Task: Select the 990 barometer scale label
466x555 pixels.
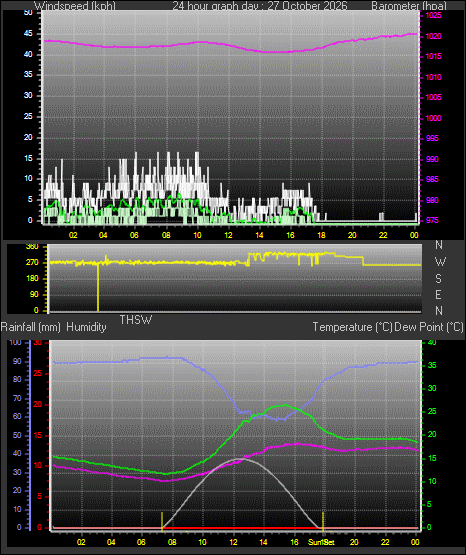Action: coord(432,159)
